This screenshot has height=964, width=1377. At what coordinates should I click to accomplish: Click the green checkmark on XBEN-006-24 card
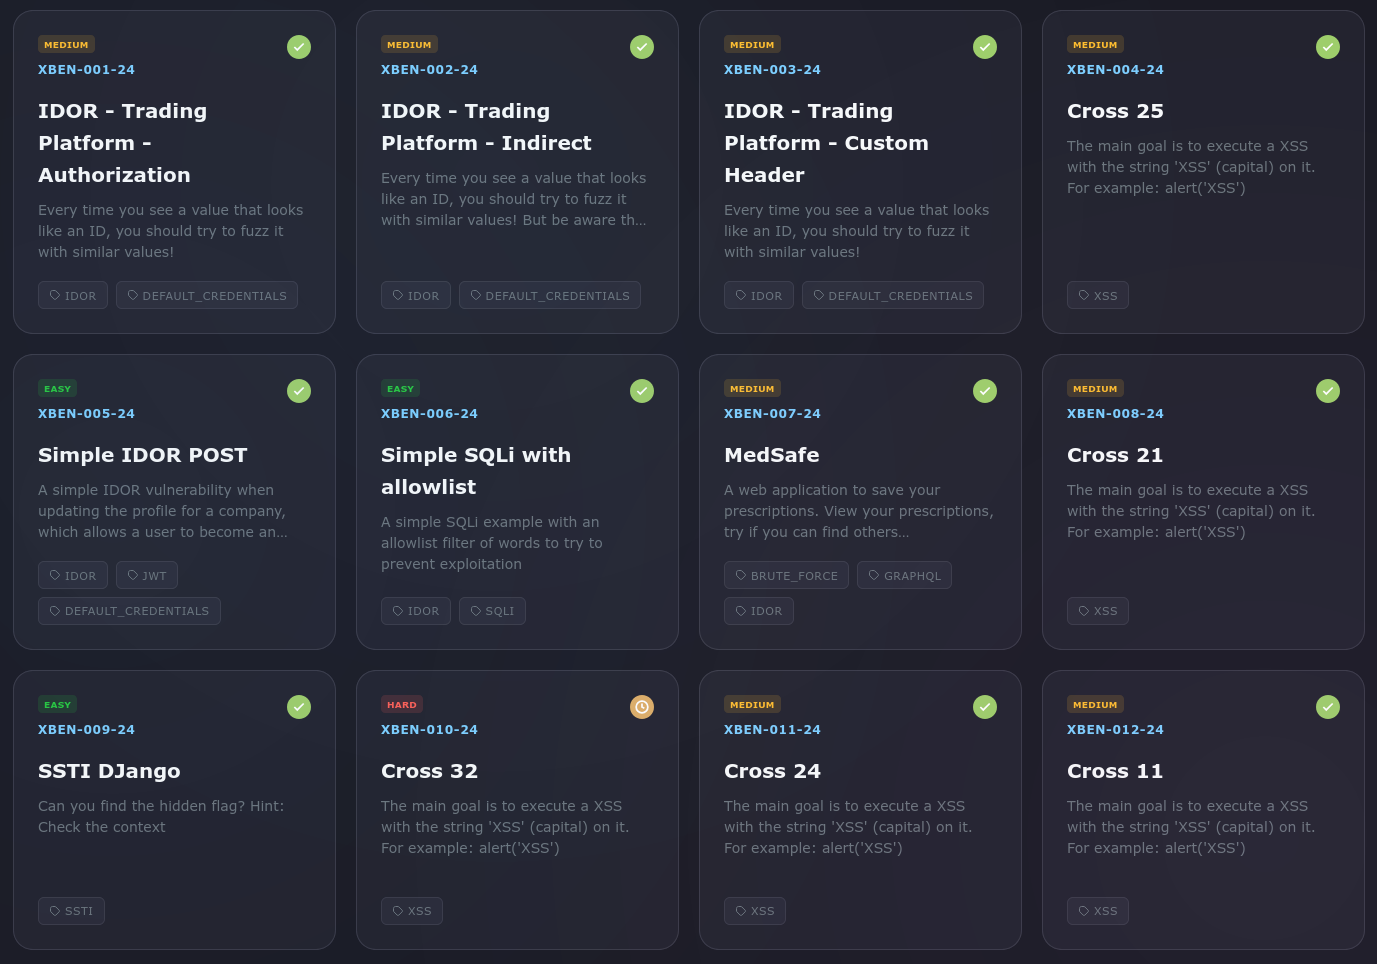[x=642, y=391]
